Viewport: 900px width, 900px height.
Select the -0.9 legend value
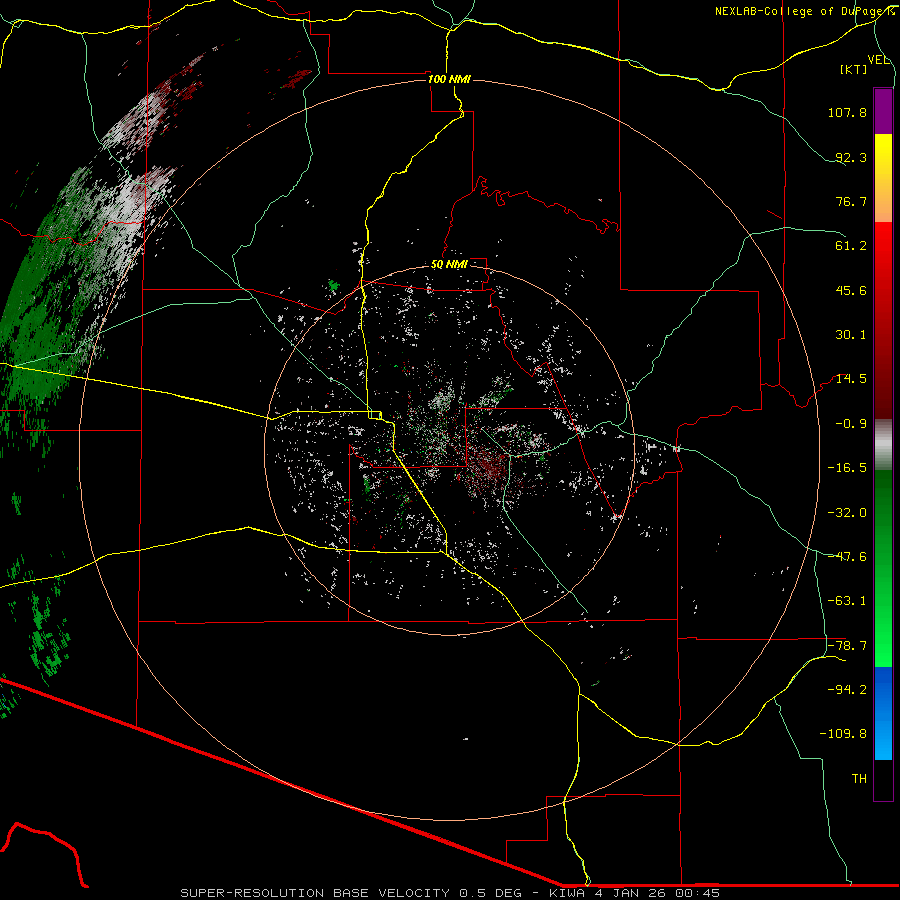(x=851, y=424)
